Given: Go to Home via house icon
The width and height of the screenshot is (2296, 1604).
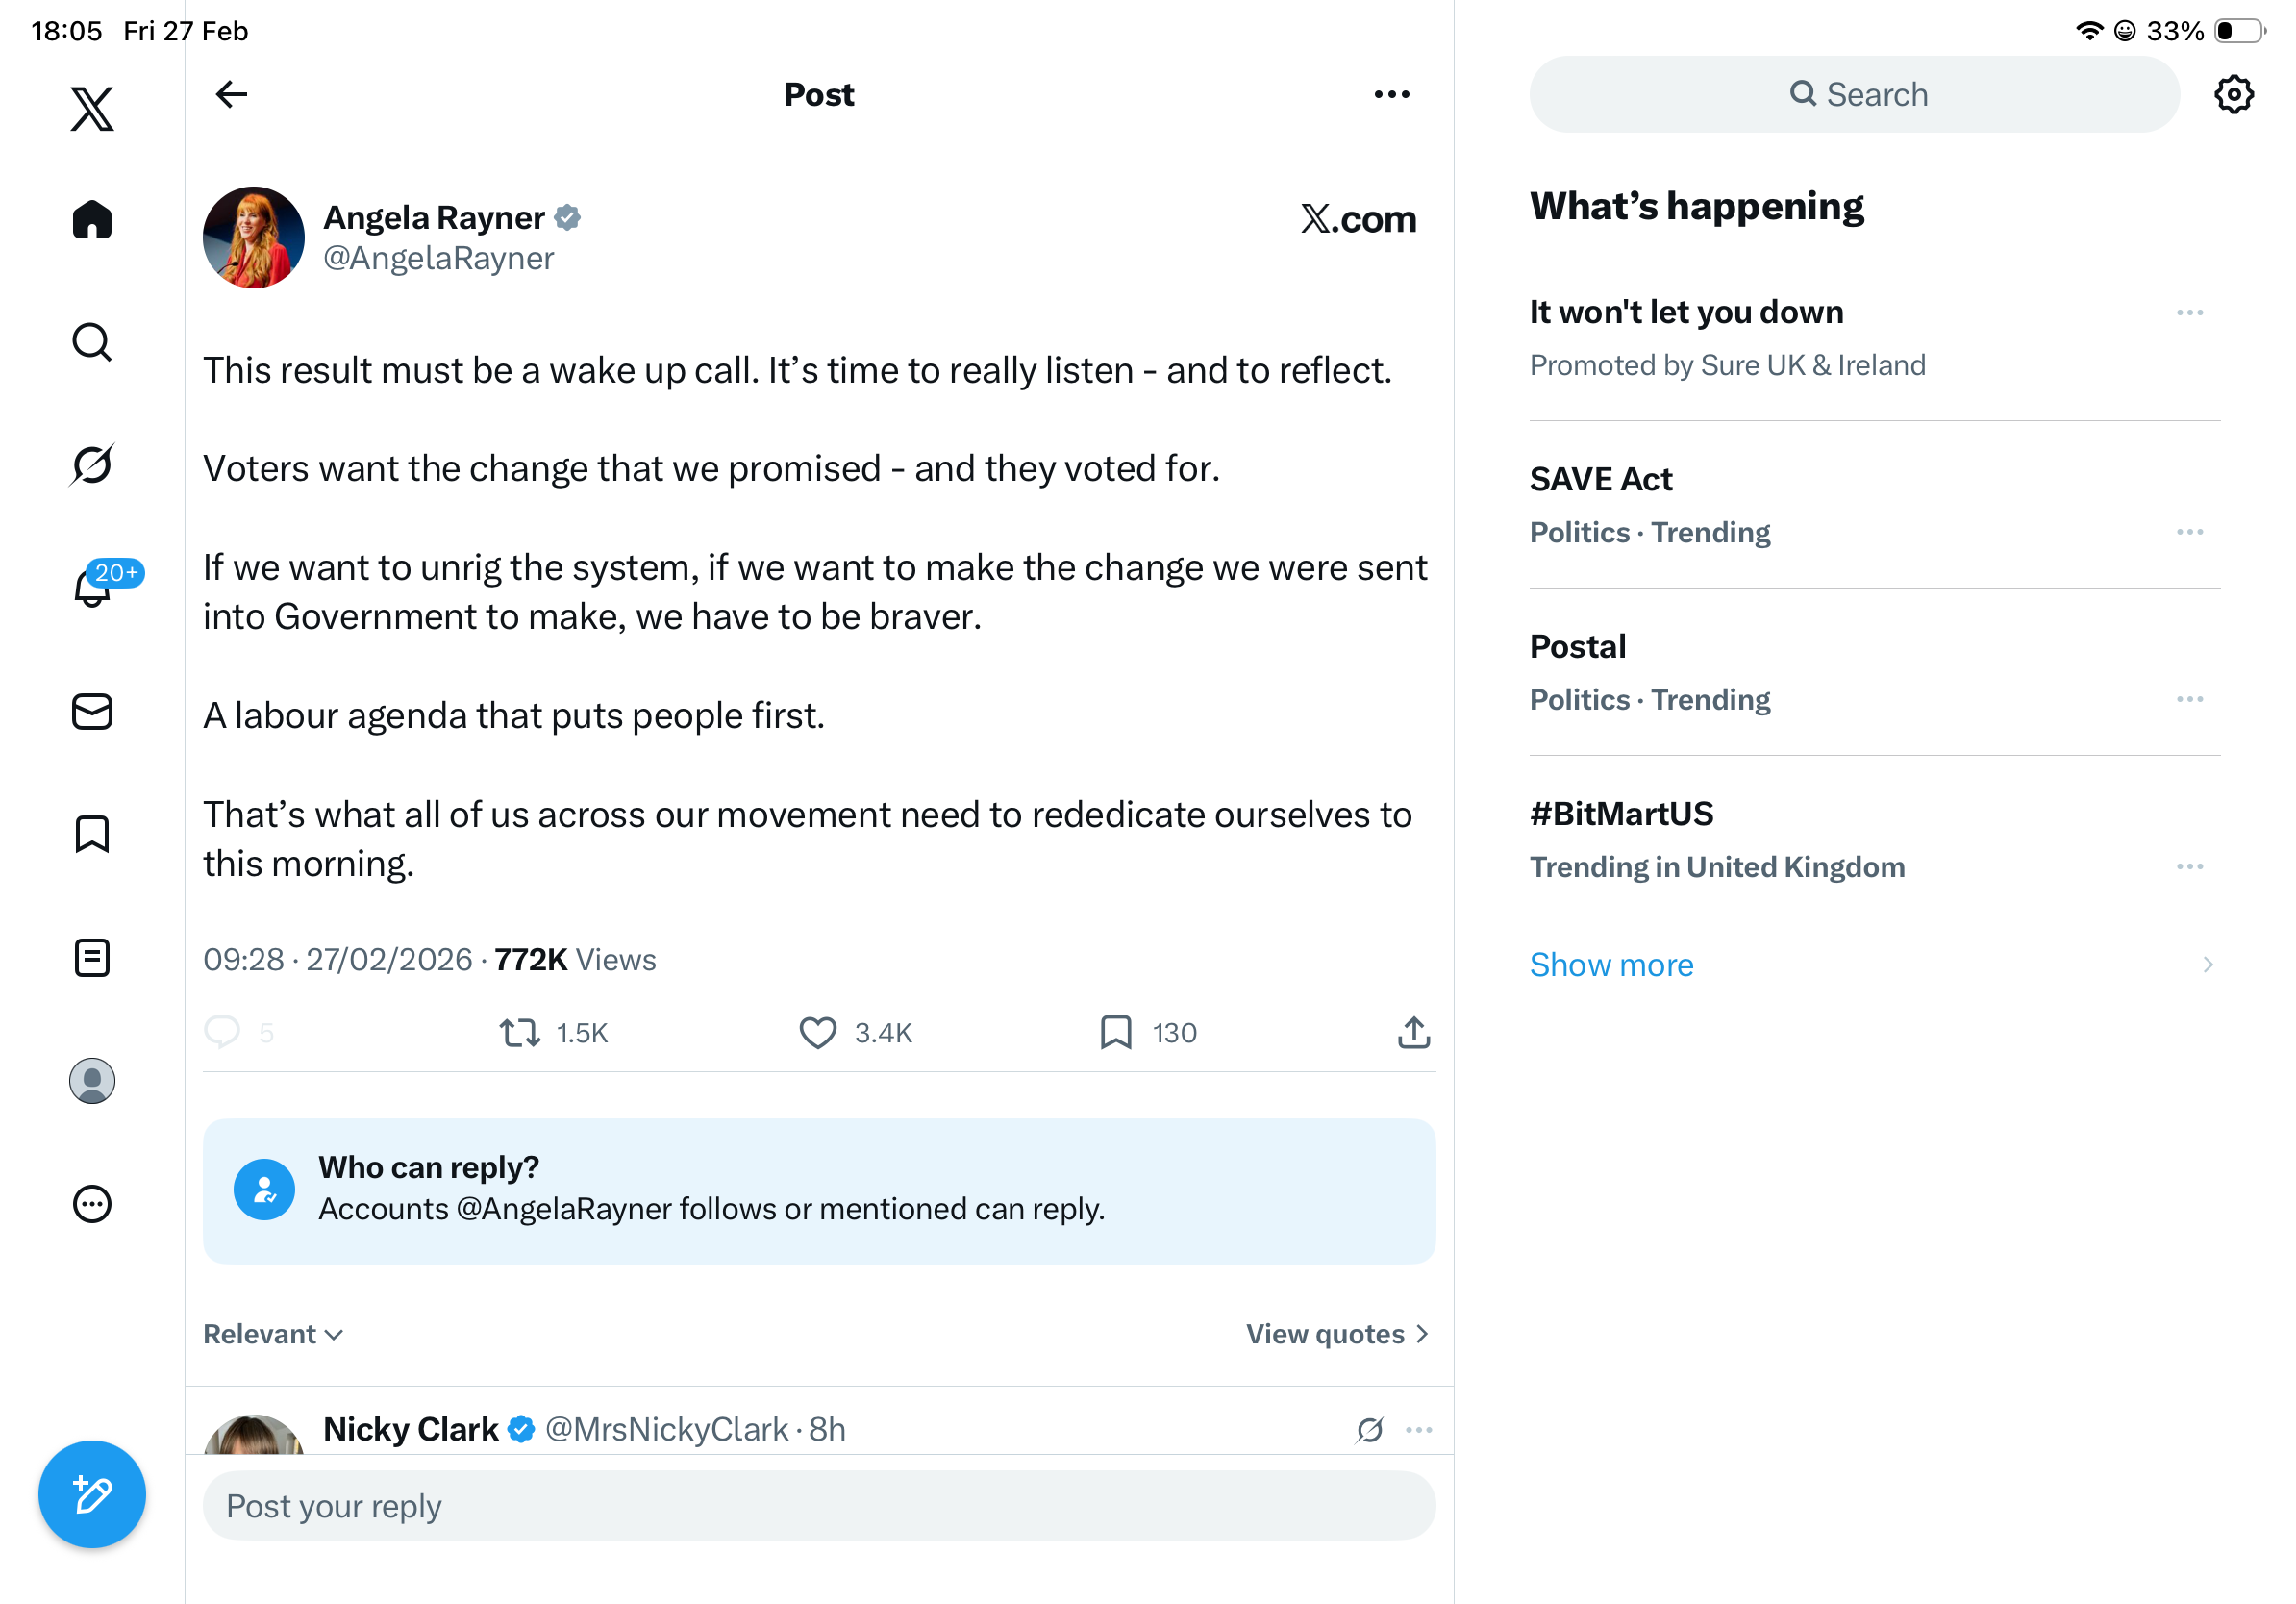Looking at the screenshot, I should click(92, 220).
